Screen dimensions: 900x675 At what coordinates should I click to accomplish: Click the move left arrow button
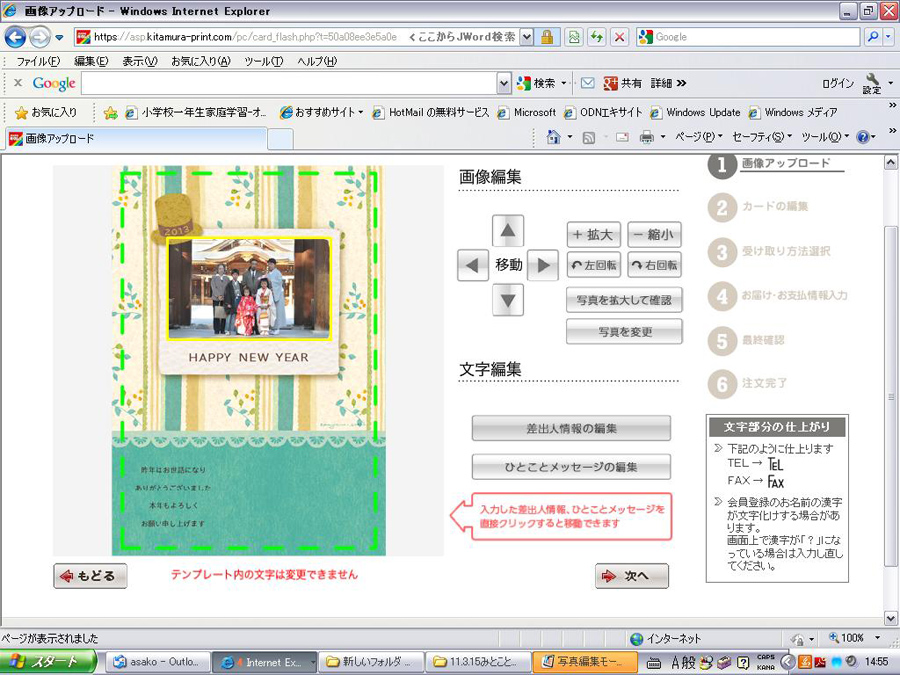coord(473,265)
